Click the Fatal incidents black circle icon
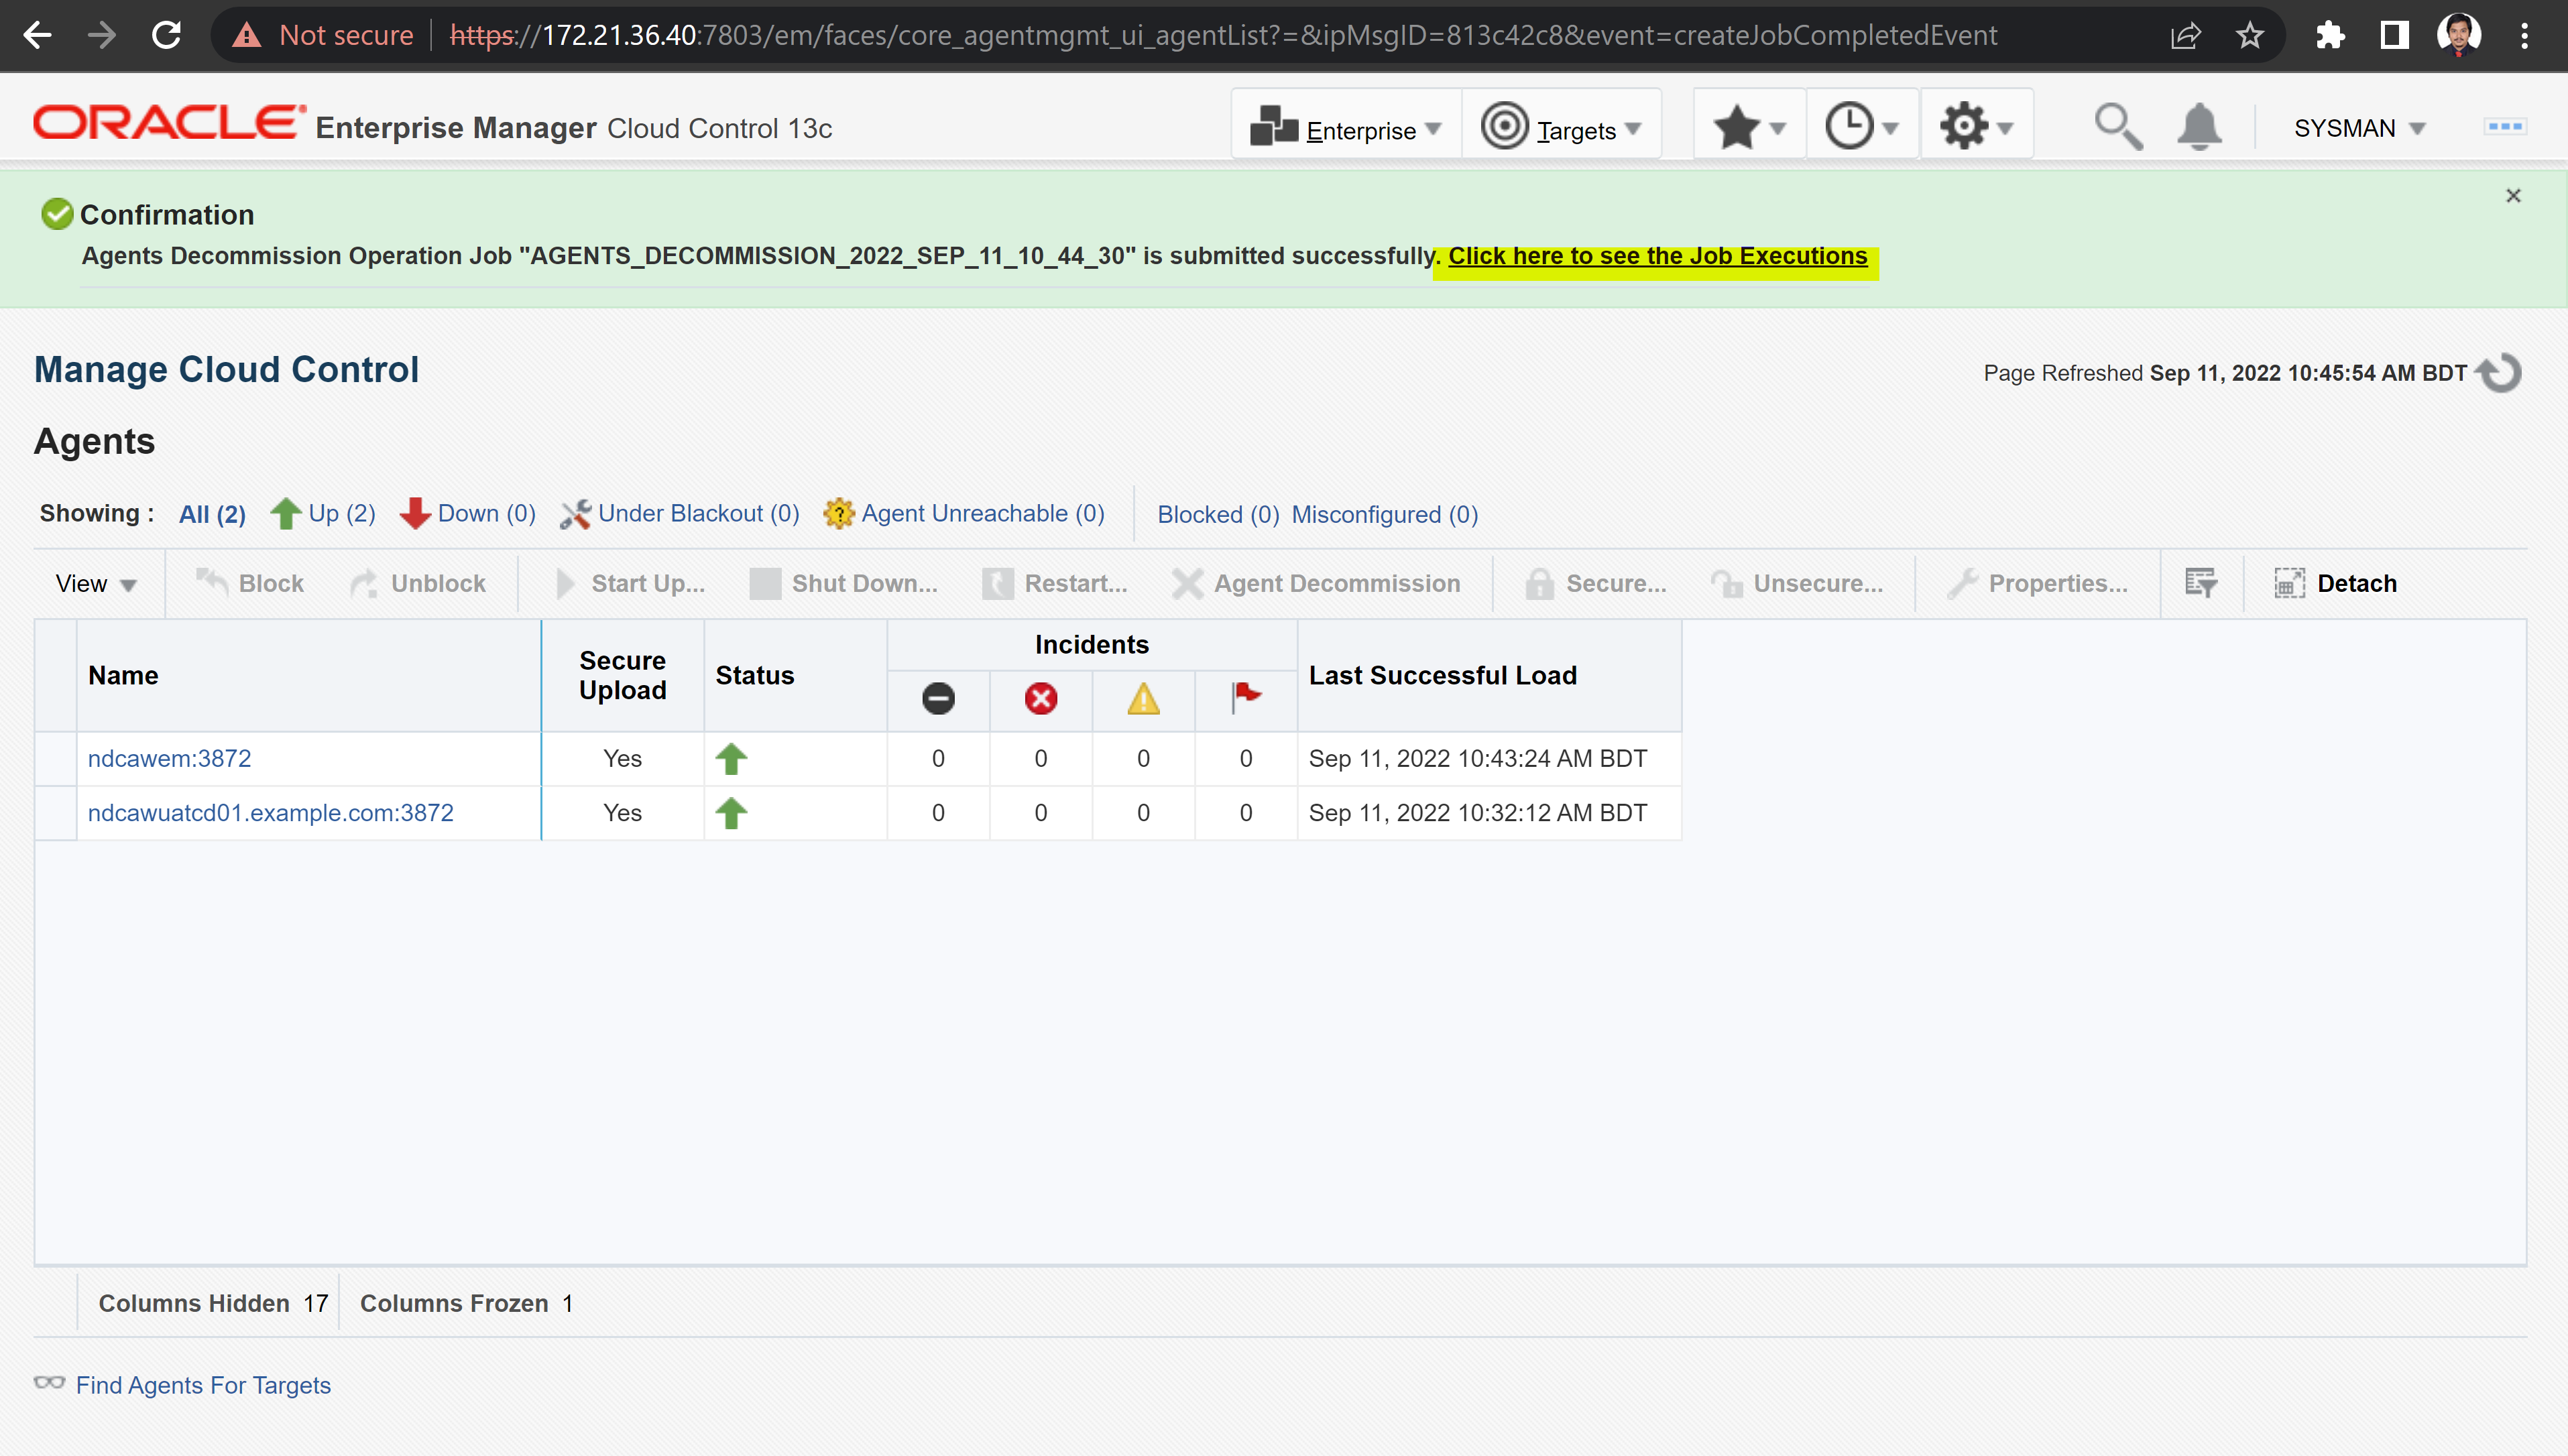This screenshot has width=2568, height=1456. tap(938, 699)
